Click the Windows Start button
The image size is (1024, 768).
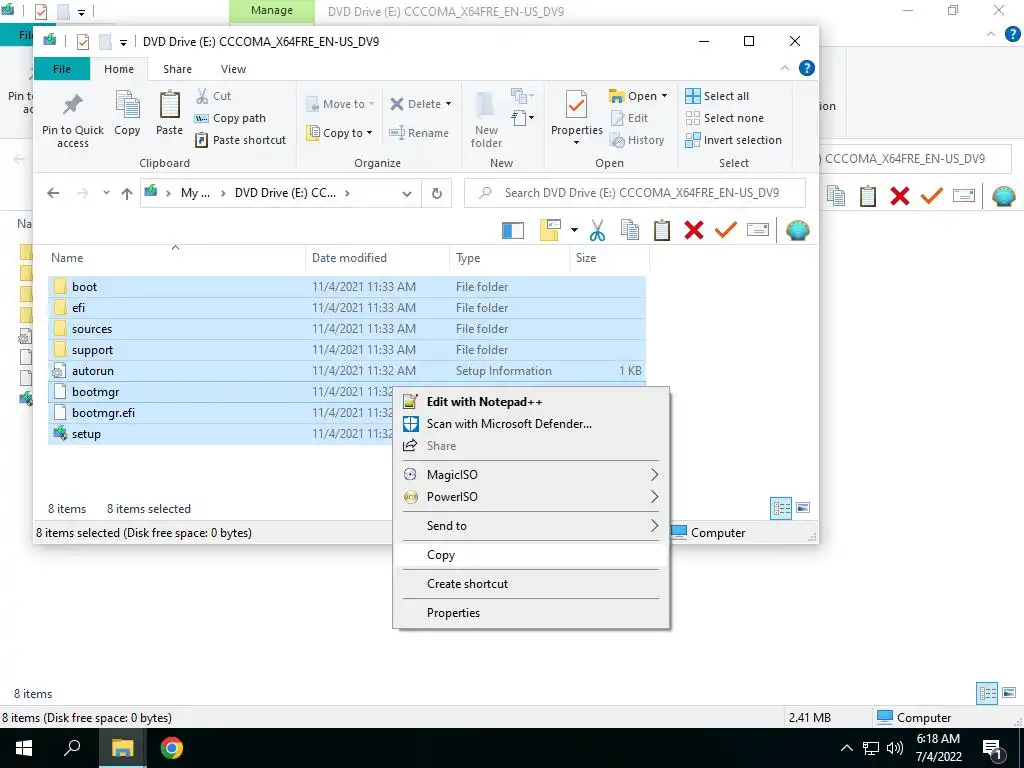click(x=24, y=748)
